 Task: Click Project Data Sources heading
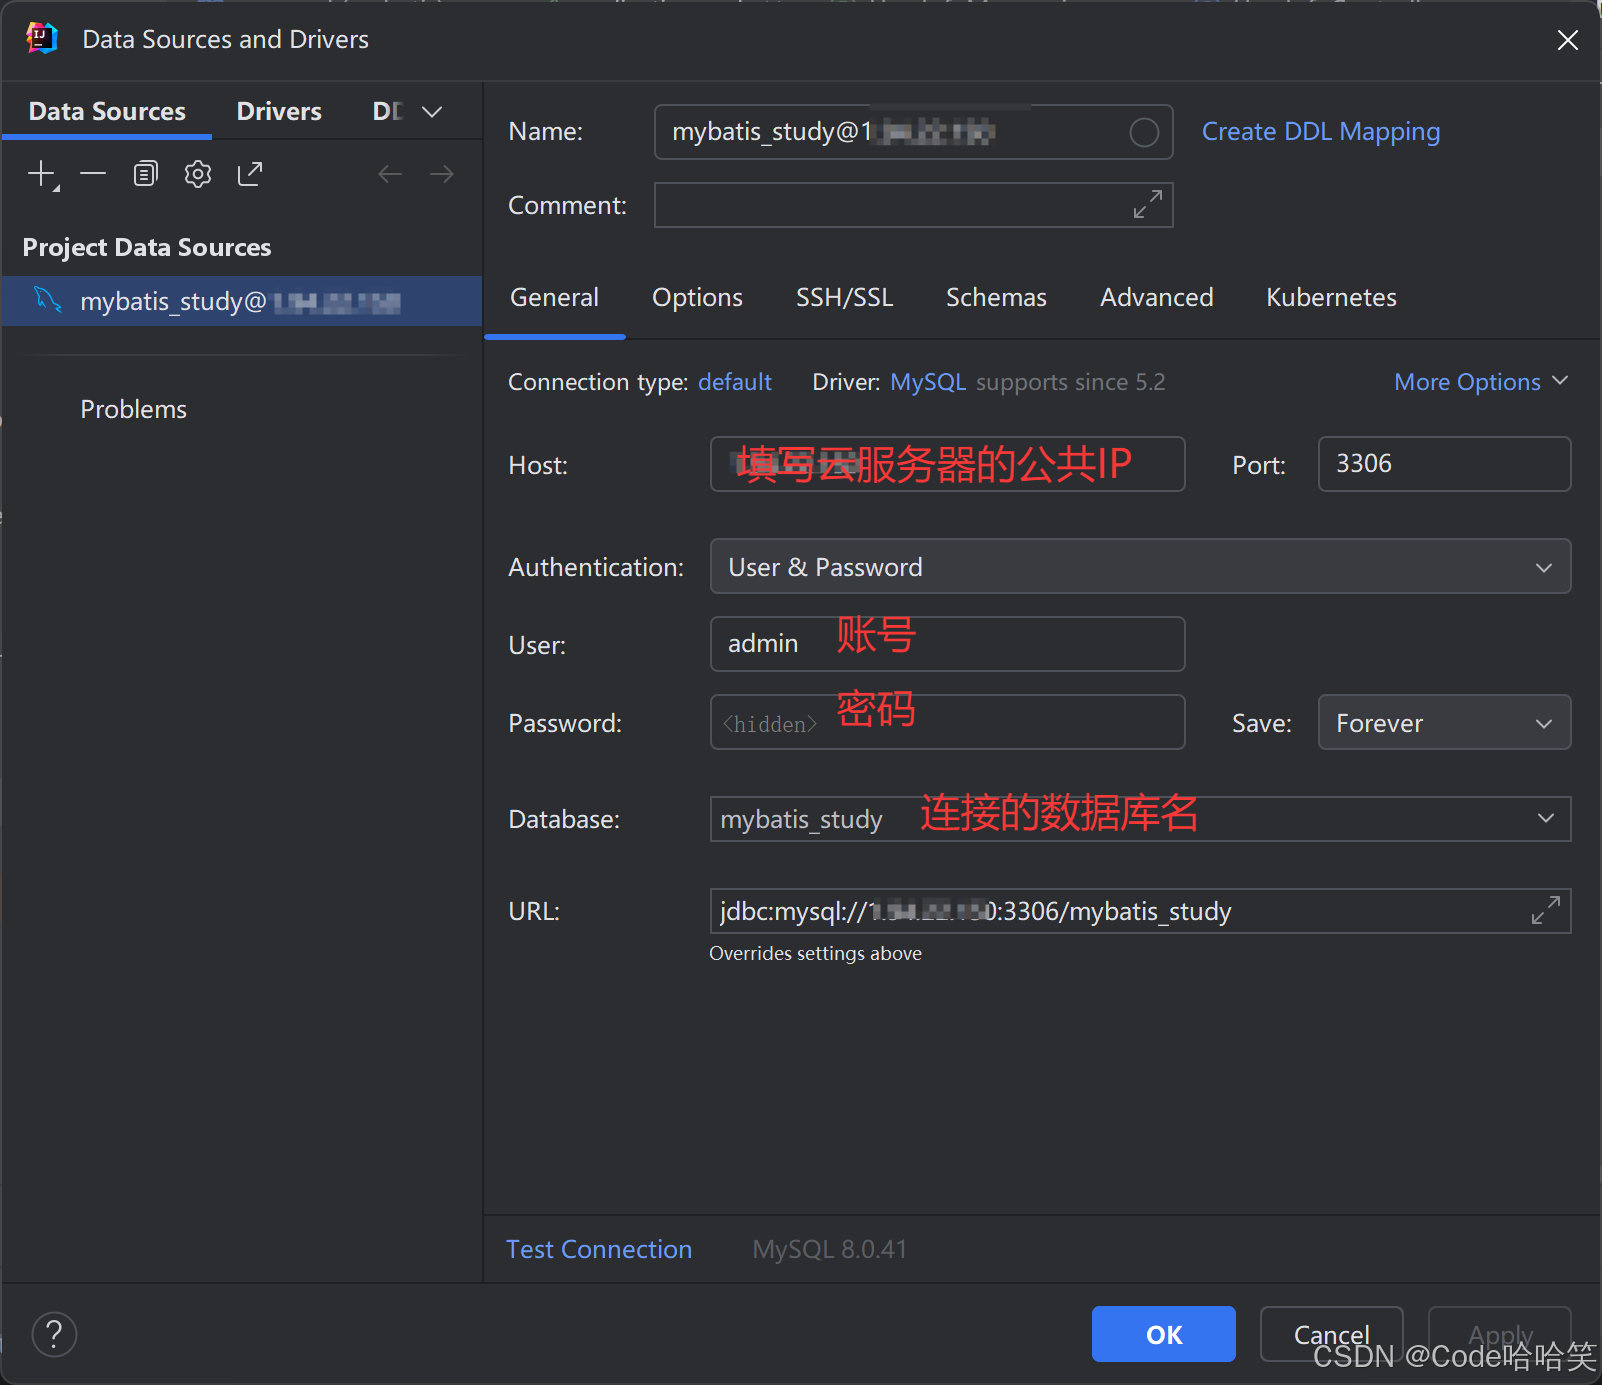(147, 247)
